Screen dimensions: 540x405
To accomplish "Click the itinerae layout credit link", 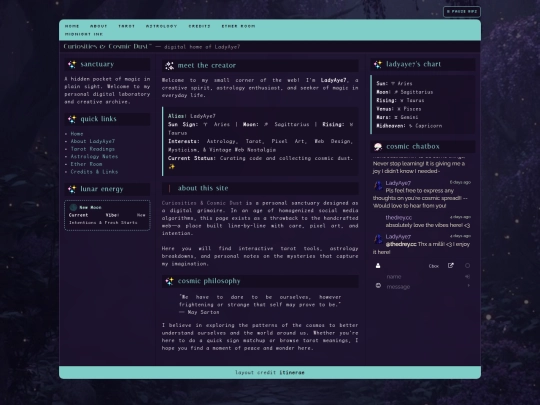I will point(292,372).
